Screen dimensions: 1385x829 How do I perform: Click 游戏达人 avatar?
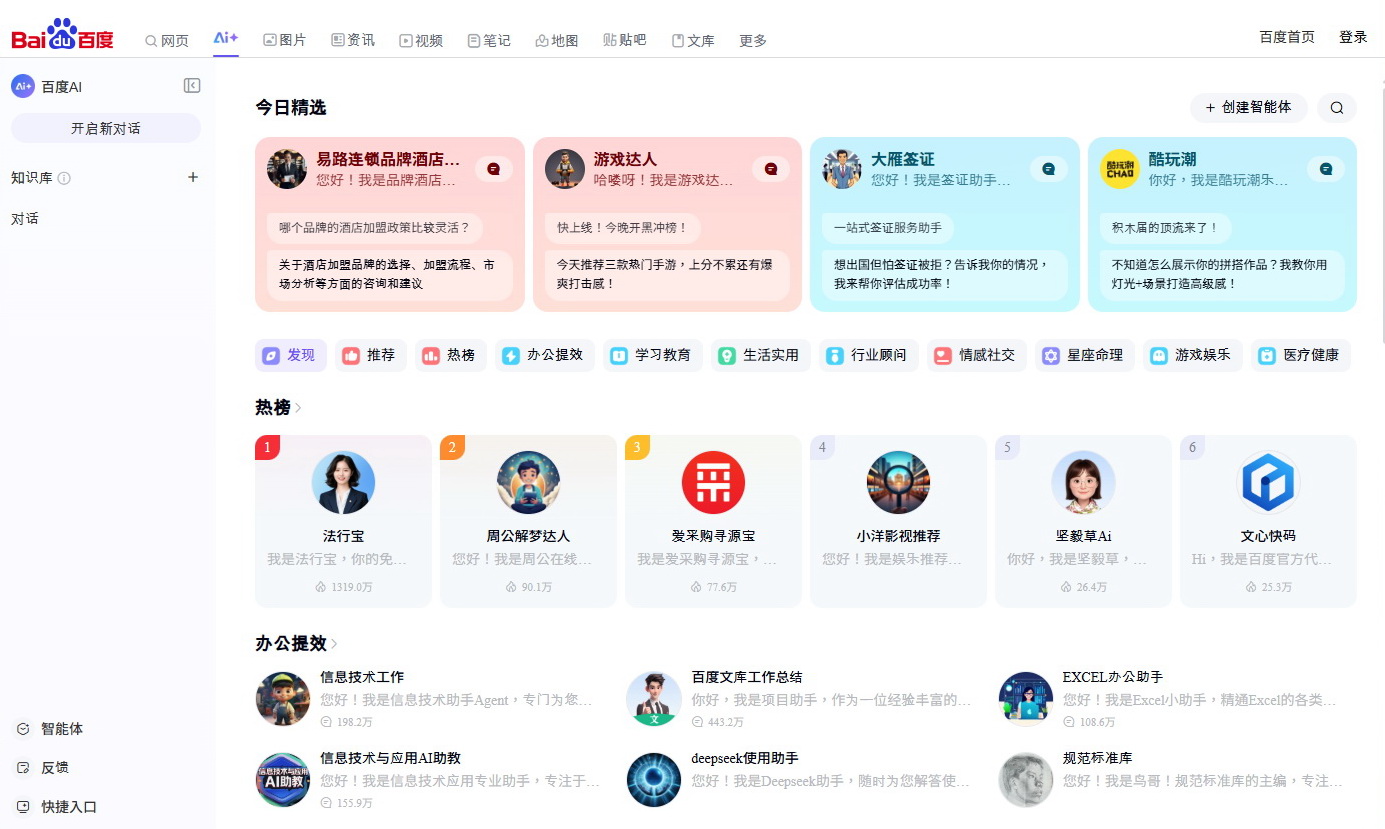565,169
